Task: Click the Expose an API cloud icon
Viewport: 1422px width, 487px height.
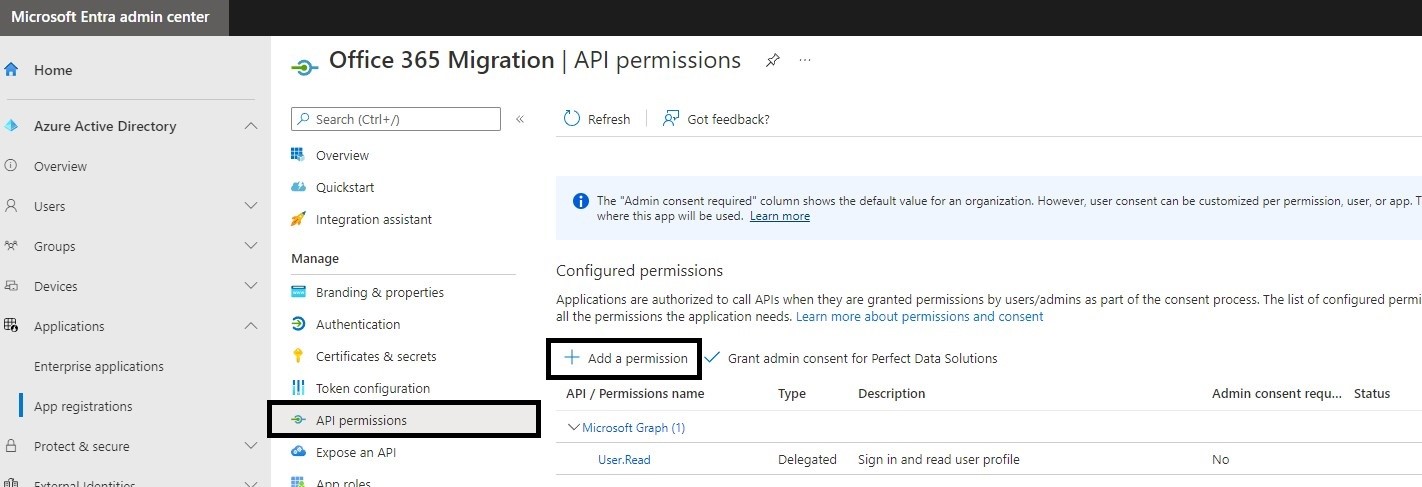Action: tap(297, 452)
